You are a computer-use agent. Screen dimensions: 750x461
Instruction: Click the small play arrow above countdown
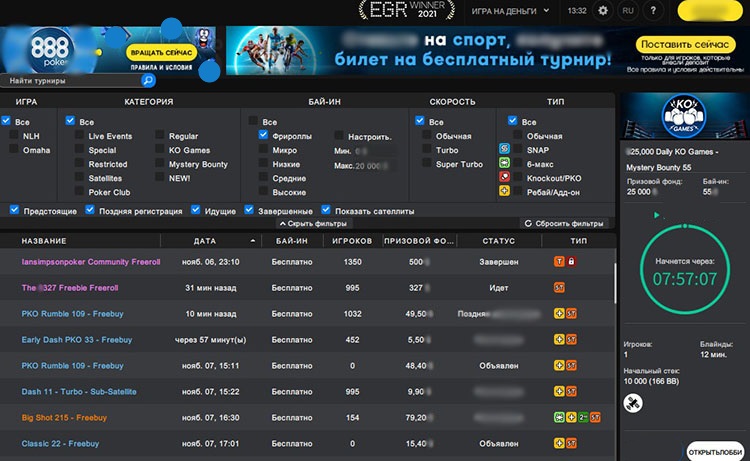pos(657,215)
